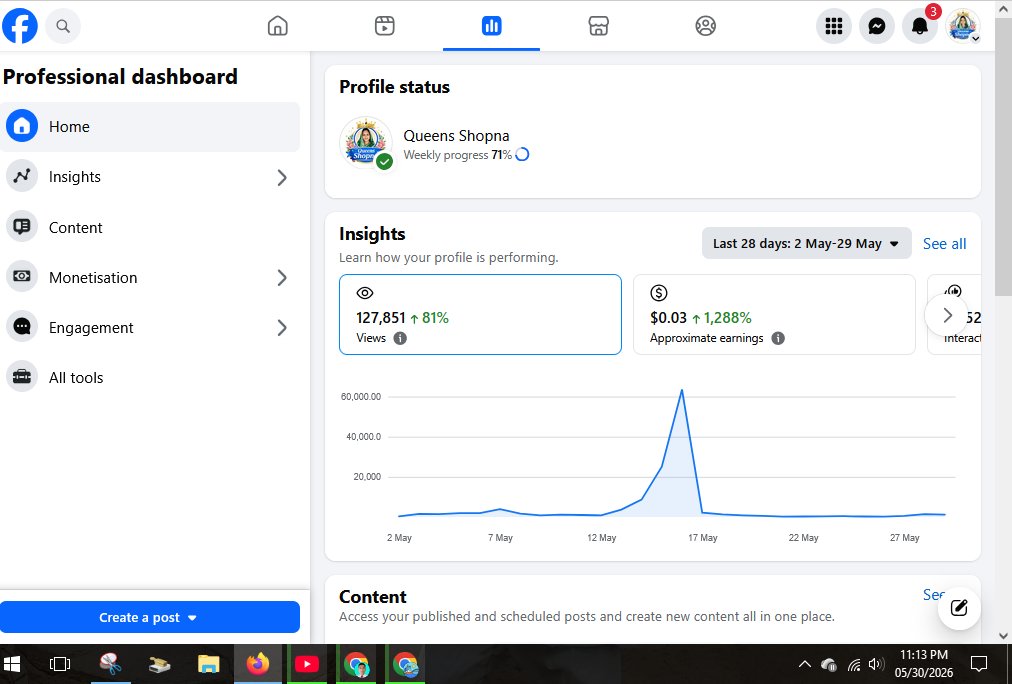
Task: Select the Professional dashboard tab icon
Action: pyautogui.click(x=491, y=26)
